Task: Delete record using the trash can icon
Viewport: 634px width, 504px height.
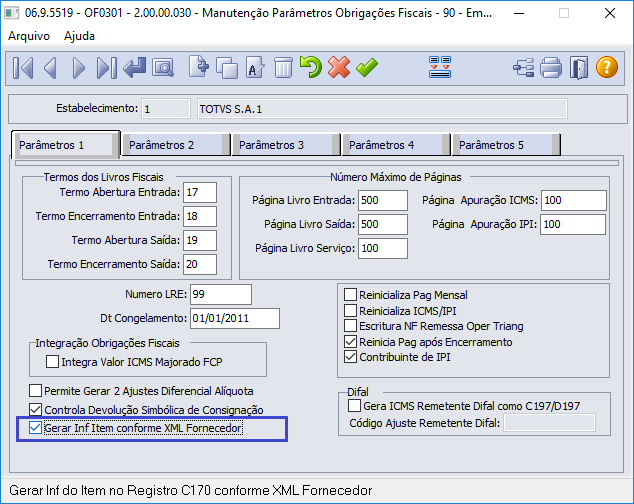Action: coord(283,68)
